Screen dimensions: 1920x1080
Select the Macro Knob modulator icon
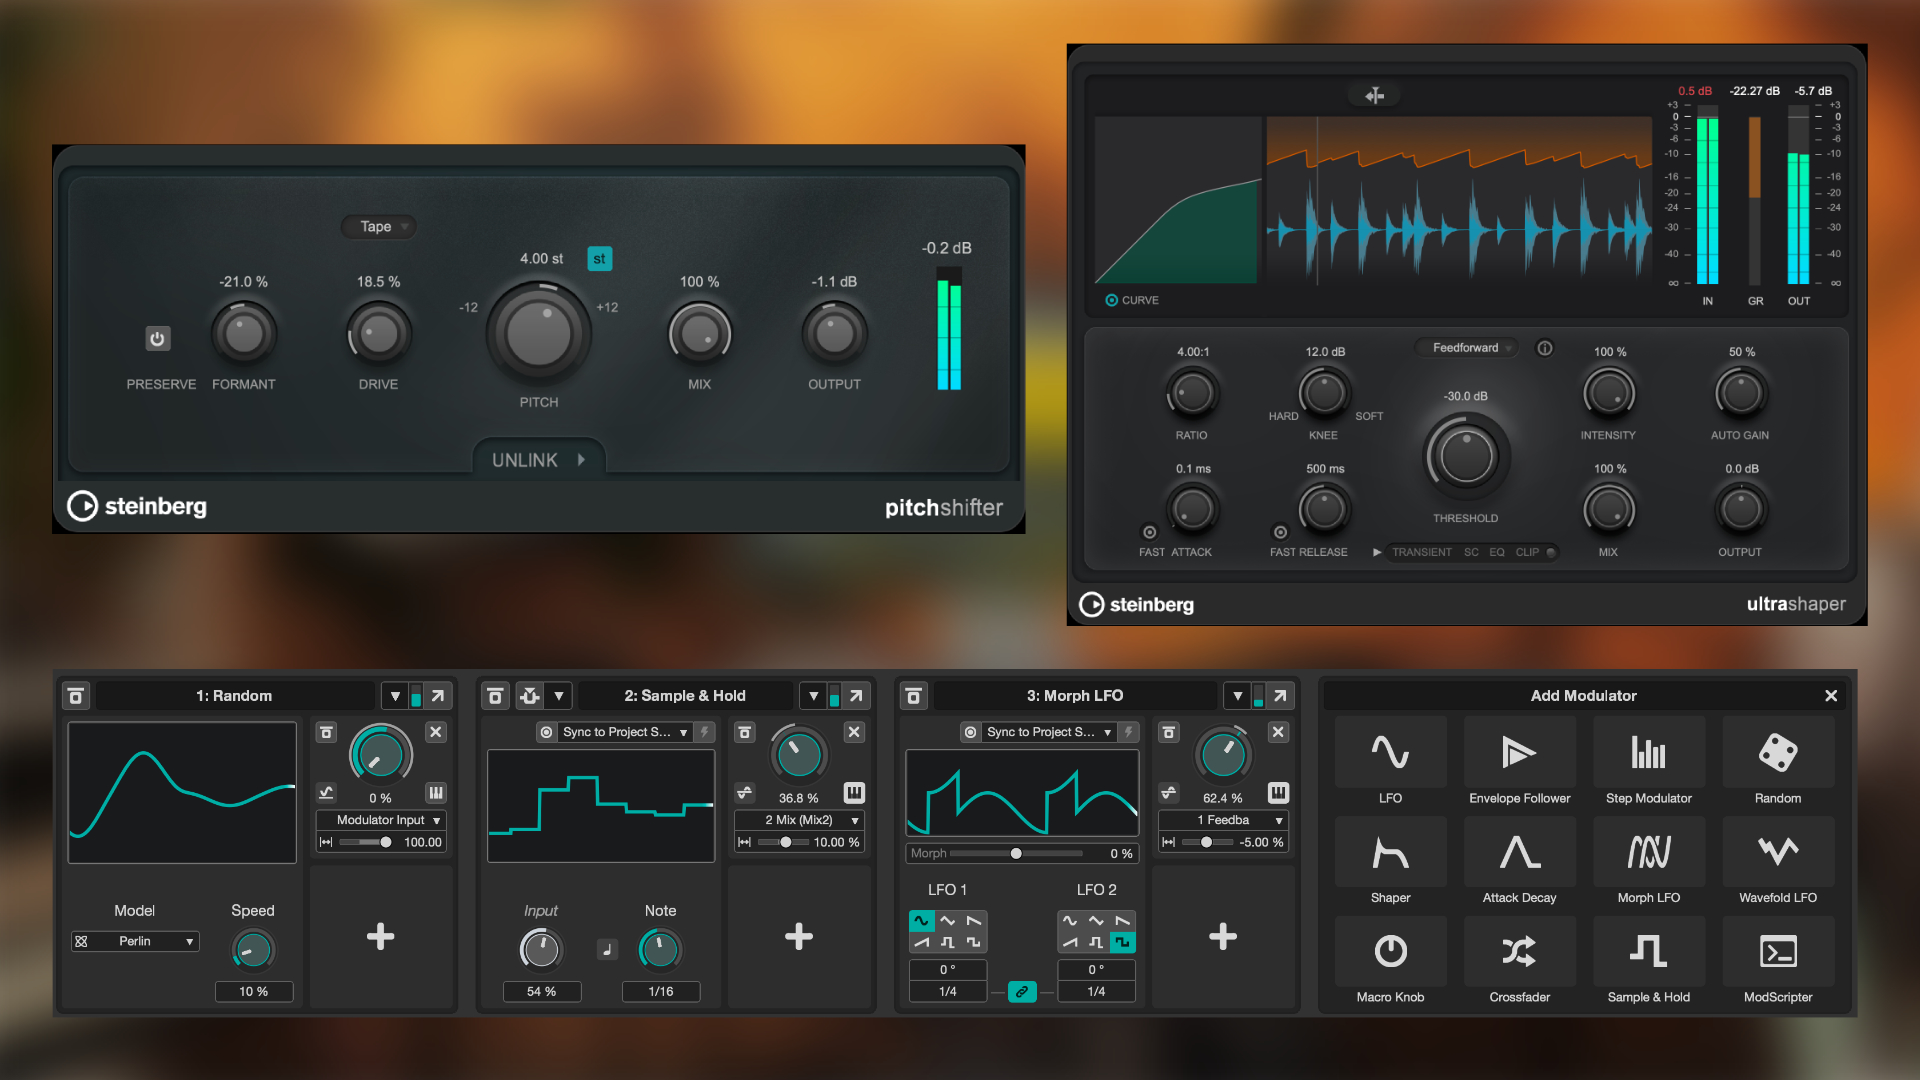tap(1390, 952)
